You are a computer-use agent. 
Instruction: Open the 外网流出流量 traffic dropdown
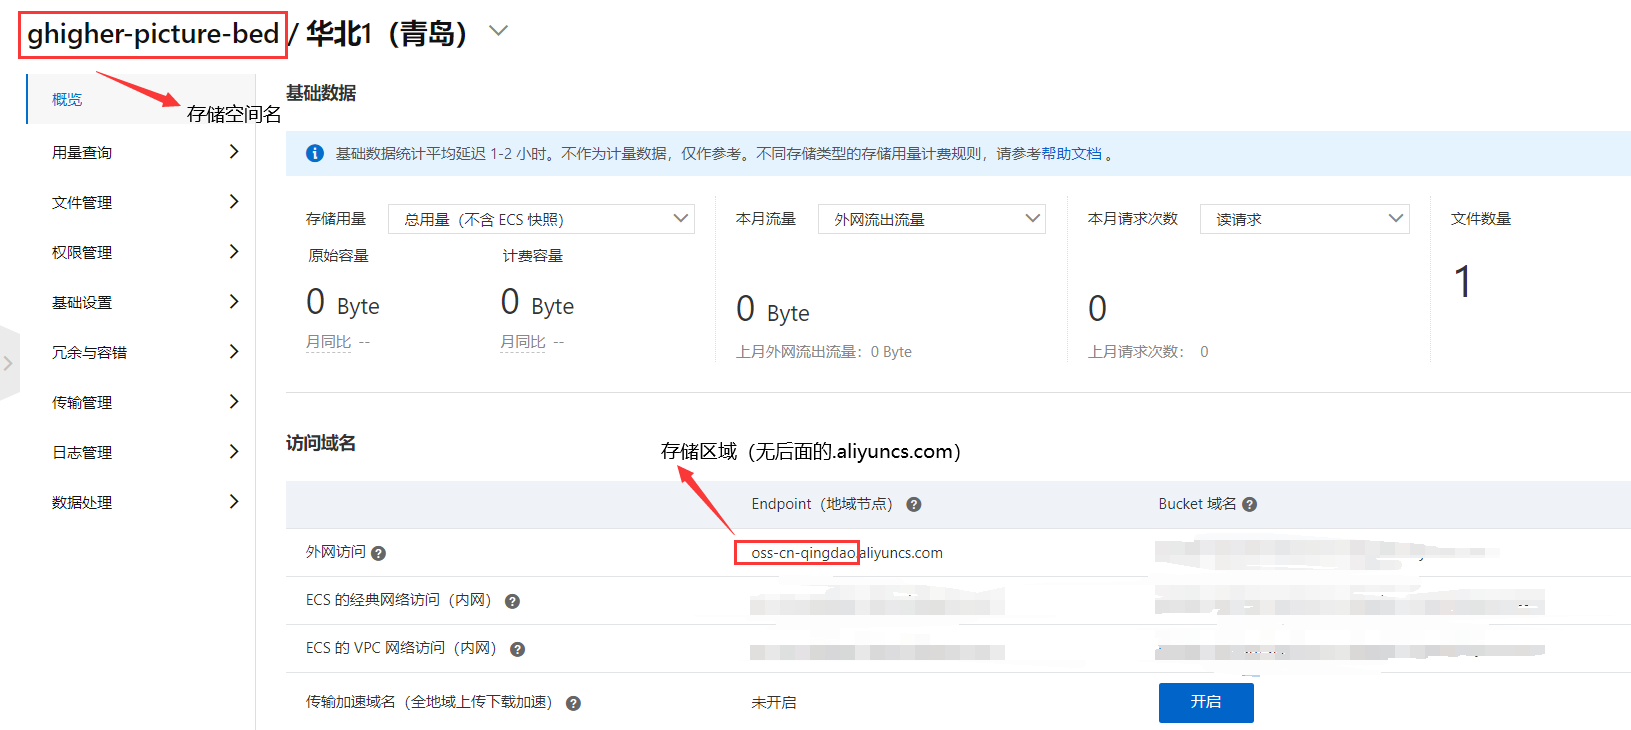(x=931, y=219)
